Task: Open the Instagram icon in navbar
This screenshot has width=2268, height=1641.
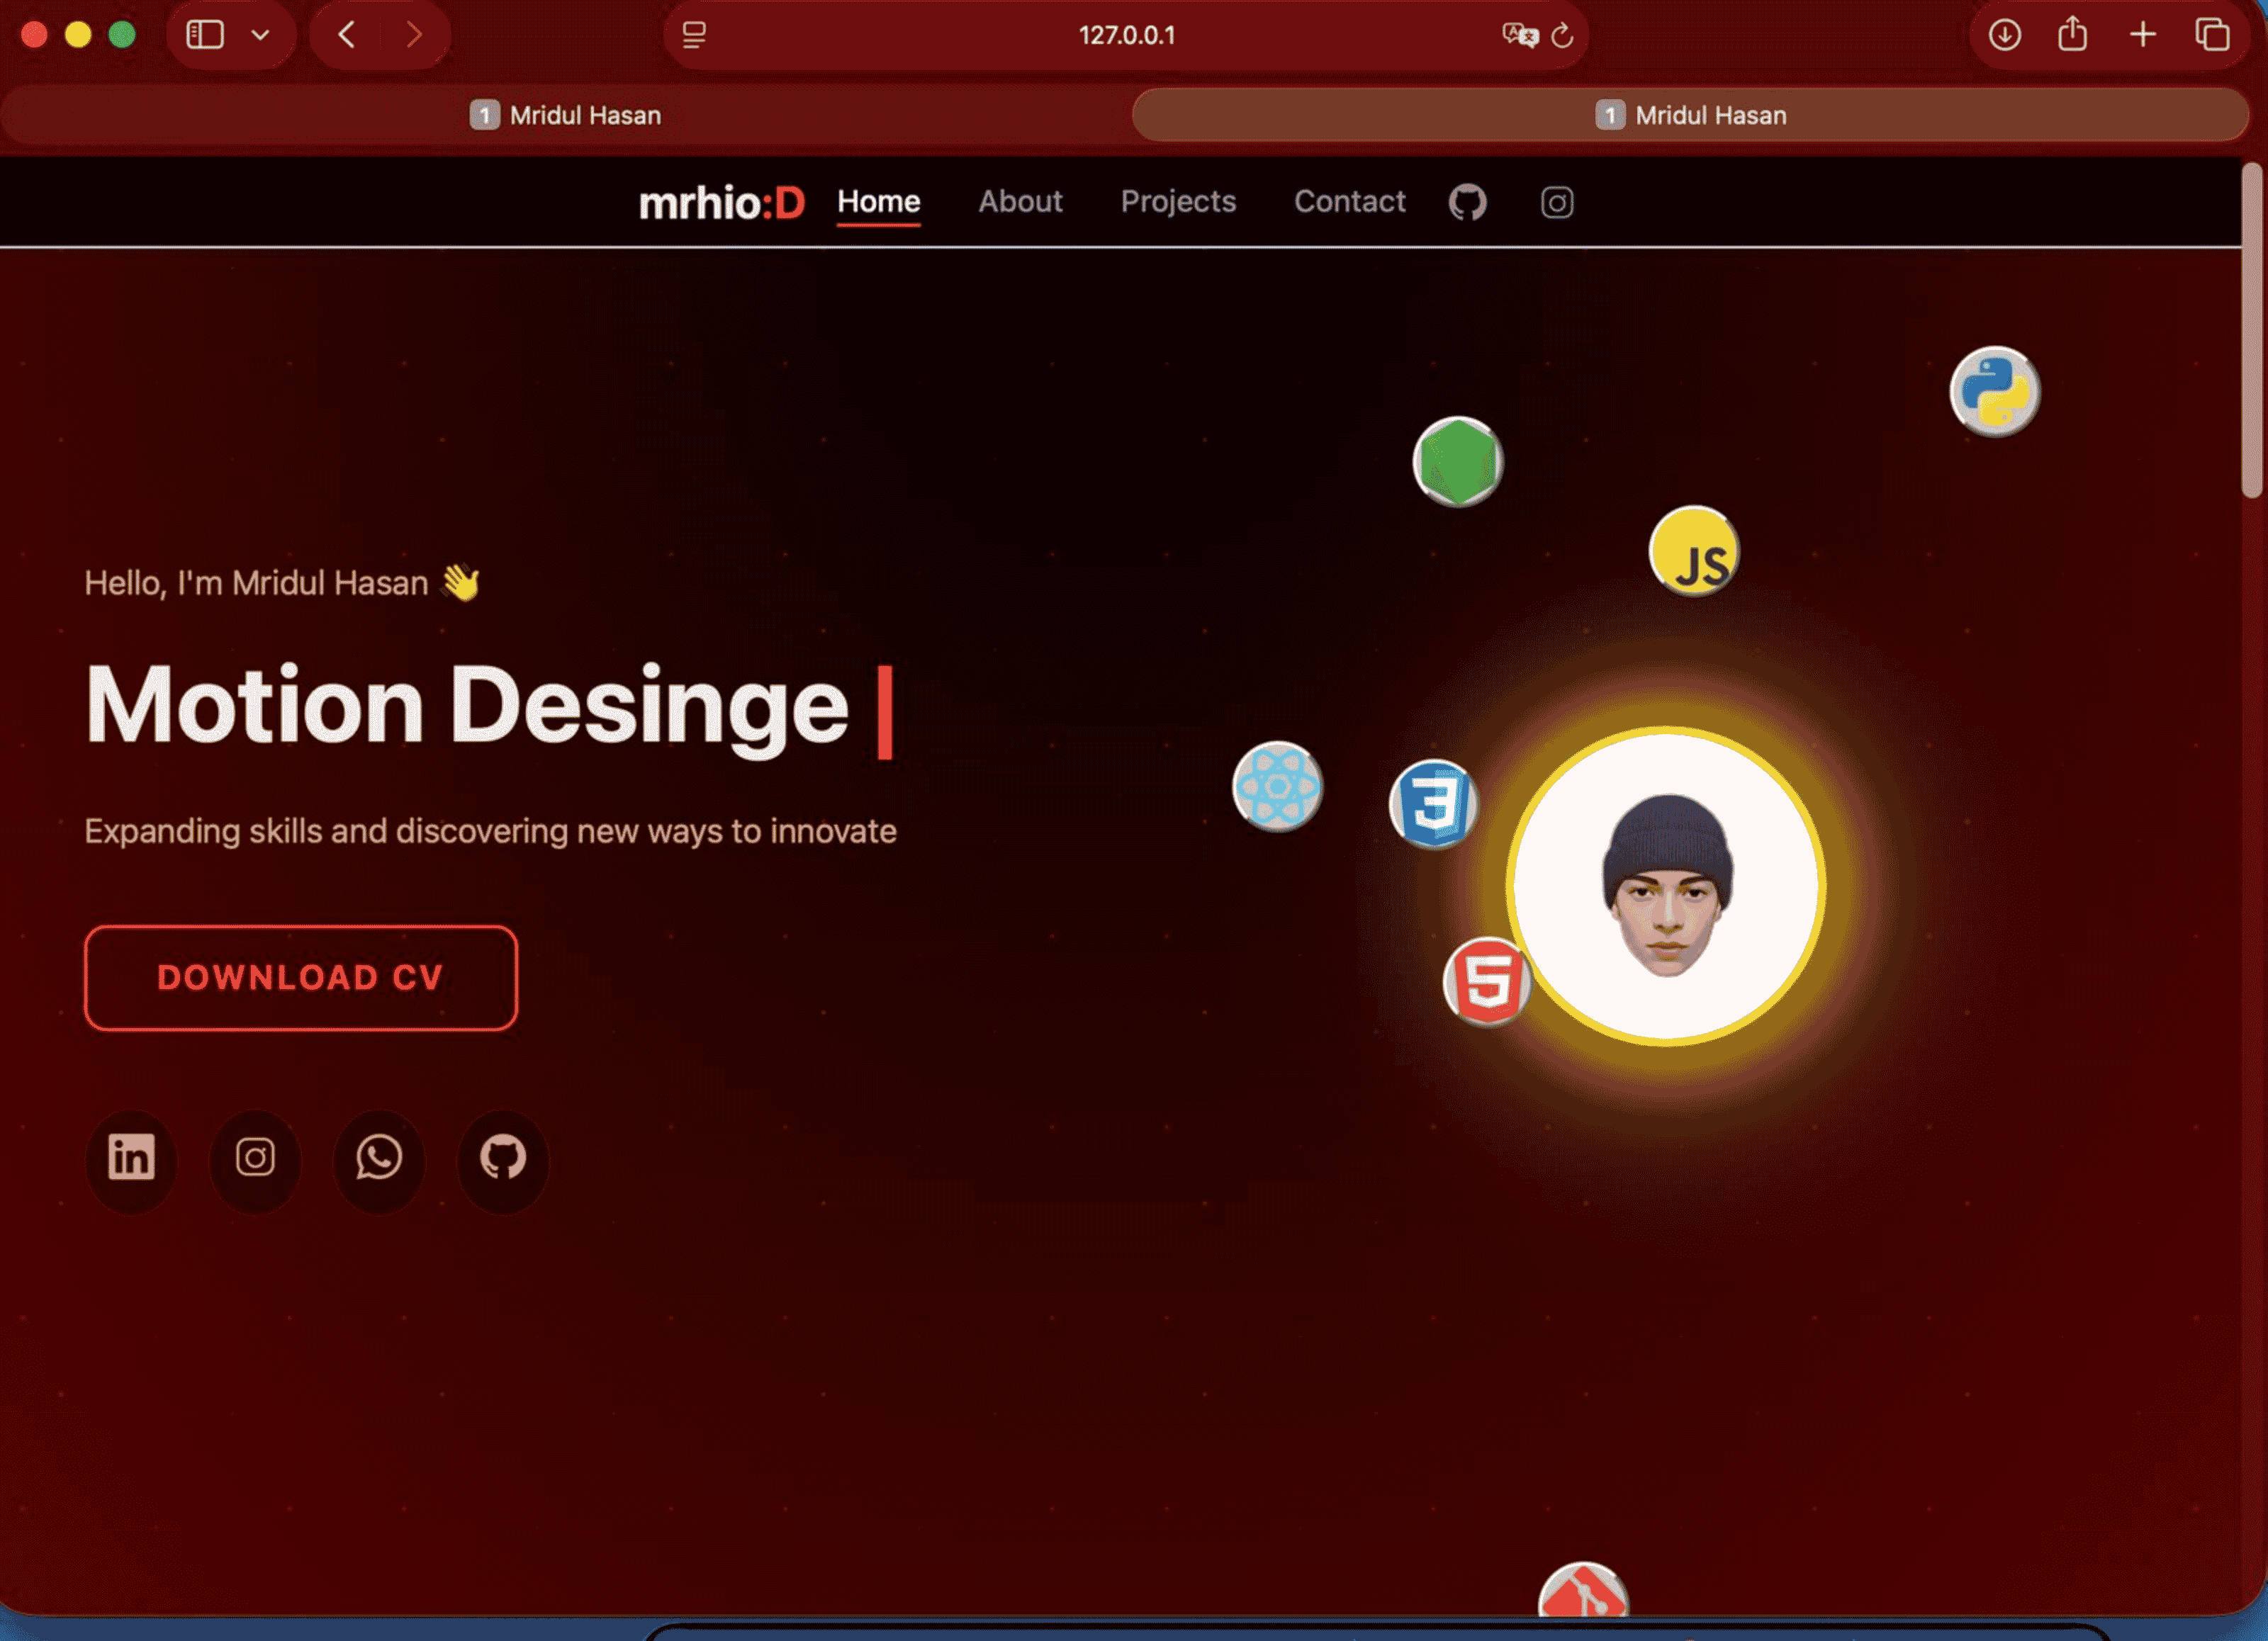Action: pyautogui.click(x=1556, y=202)
